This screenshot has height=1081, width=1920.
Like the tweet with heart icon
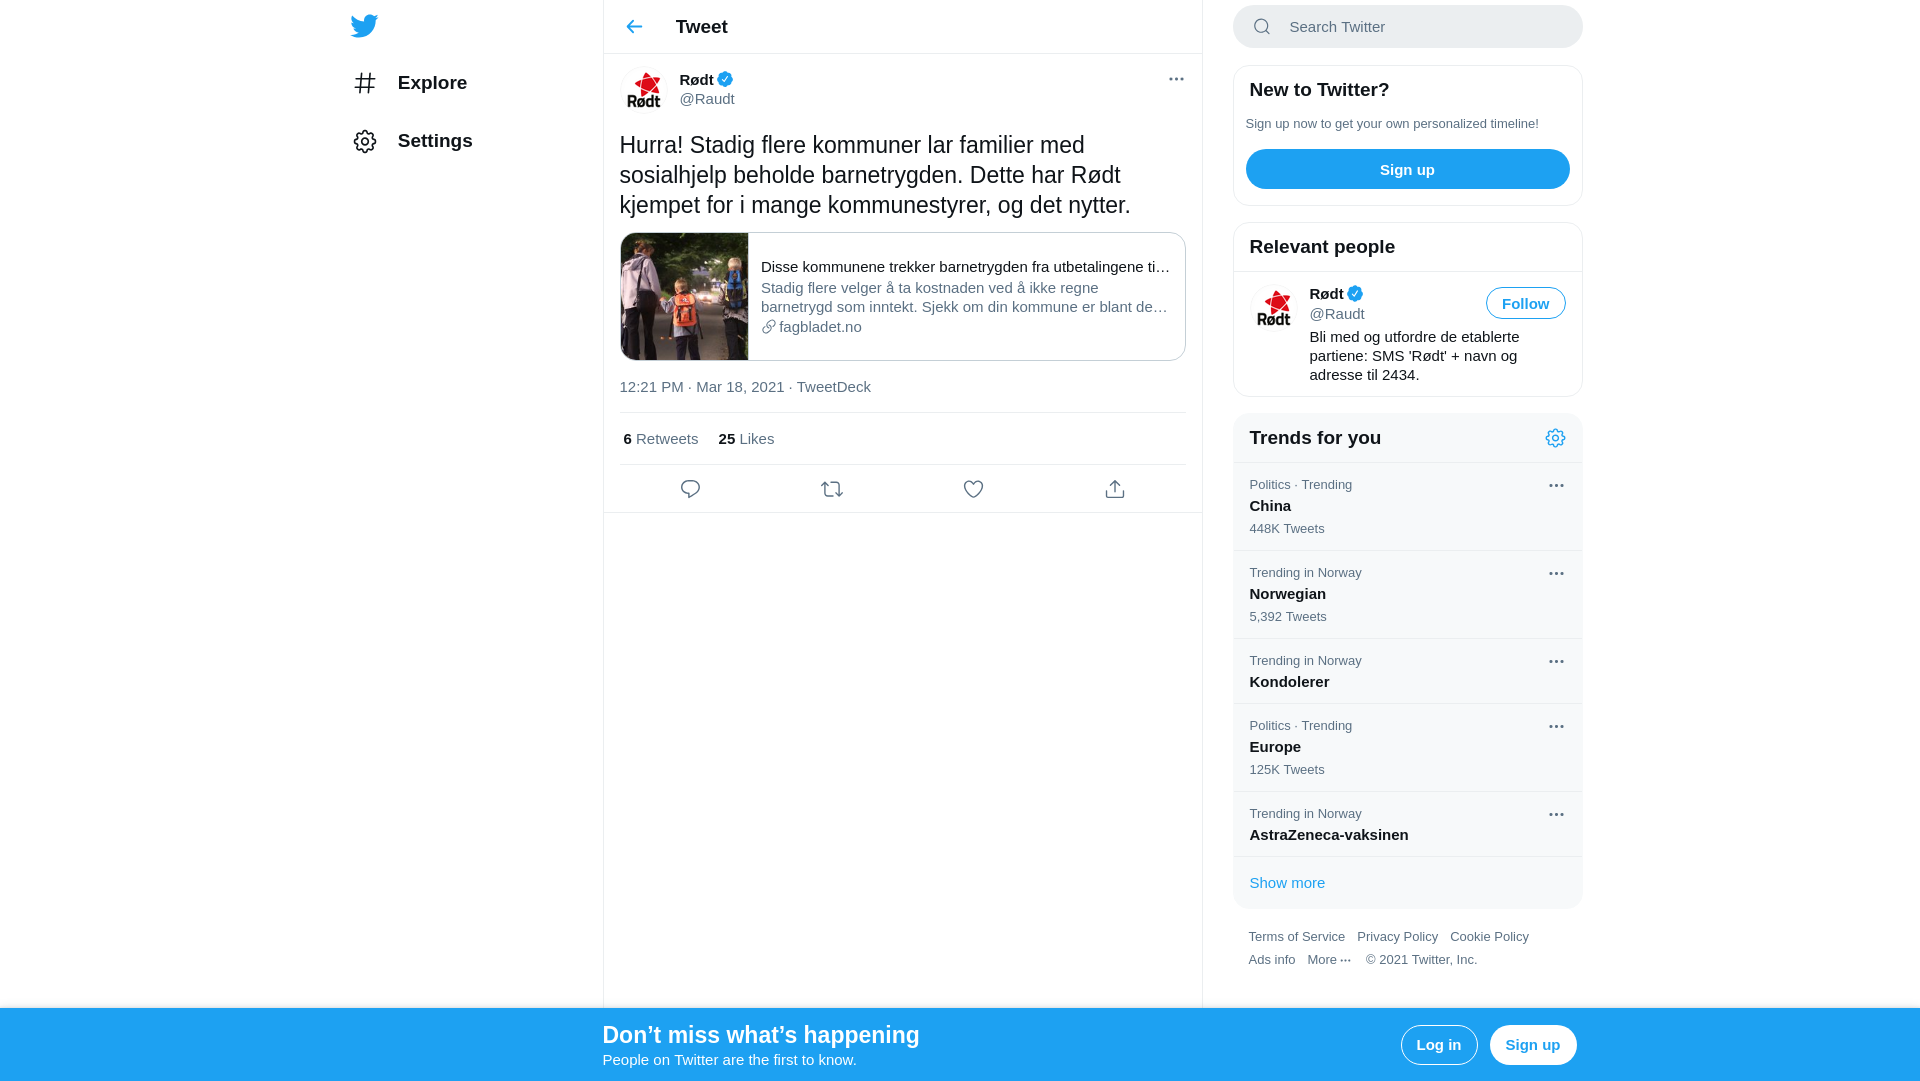[973, 489]
